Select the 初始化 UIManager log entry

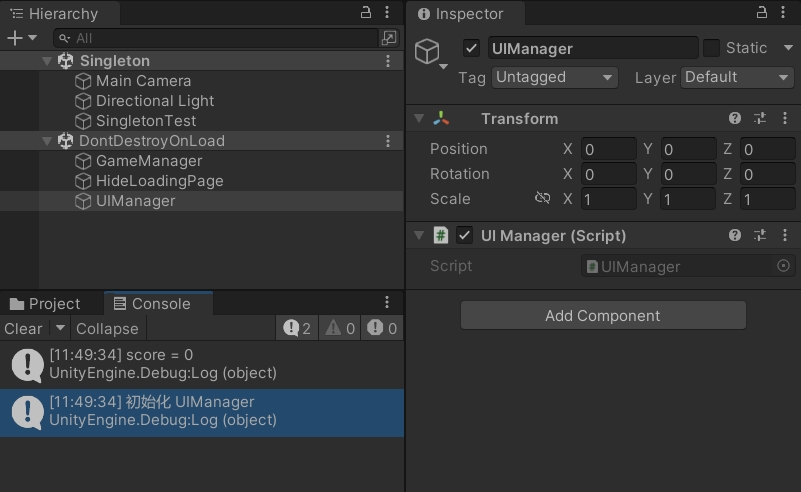pos(202,412)
